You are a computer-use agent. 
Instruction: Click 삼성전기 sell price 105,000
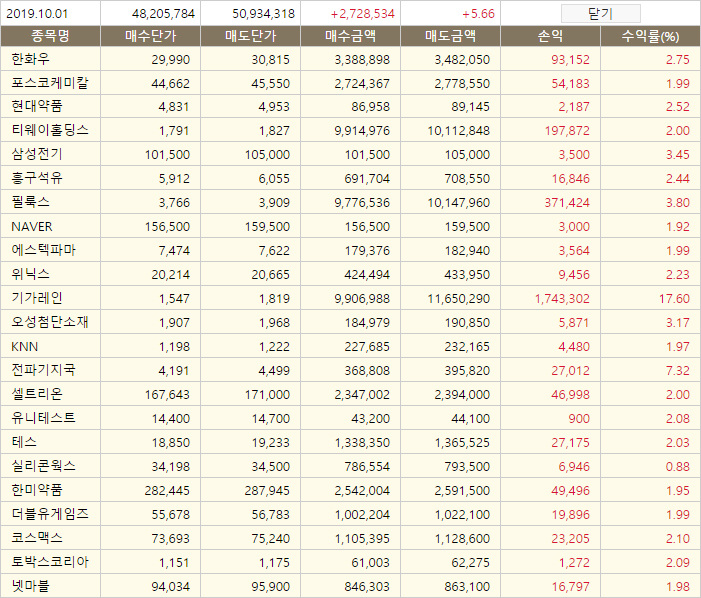point(267,155)
